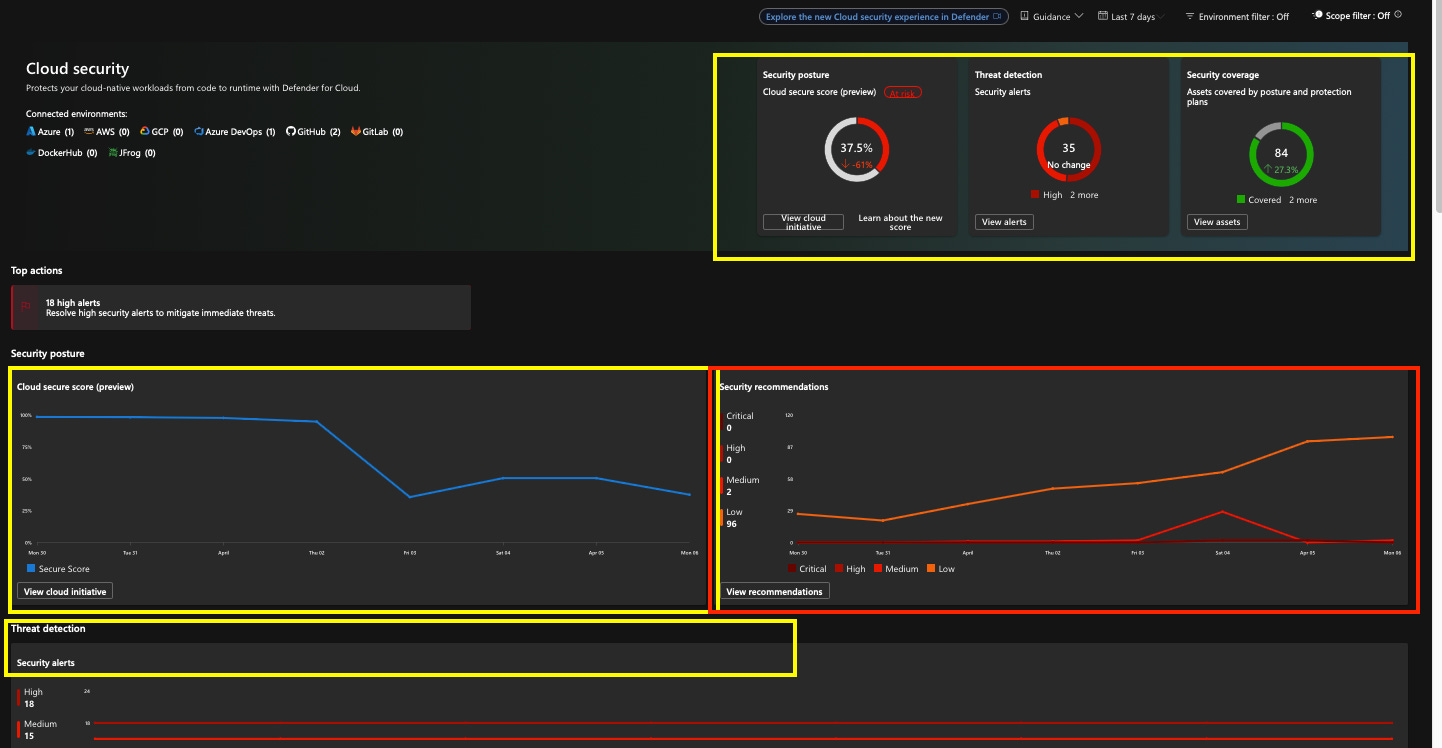The height and width of the screenshot is (748, 1442).
Task: Click the Secure Score blue legend swatch
Action: point(31,569)
